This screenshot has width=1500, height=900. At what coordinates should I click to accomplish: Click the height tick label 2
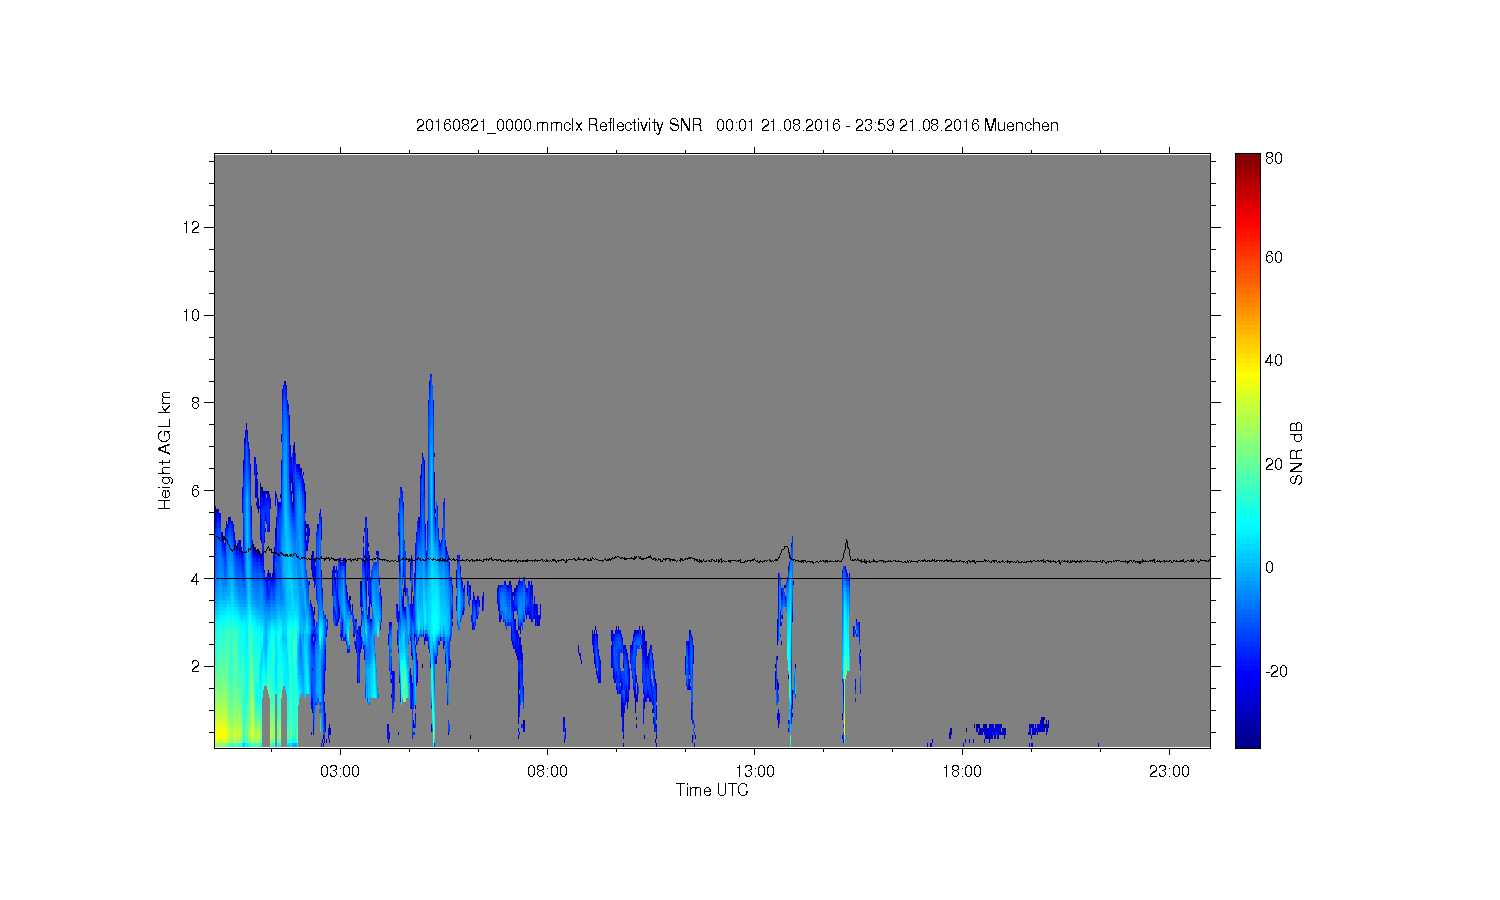coord(197,666)
